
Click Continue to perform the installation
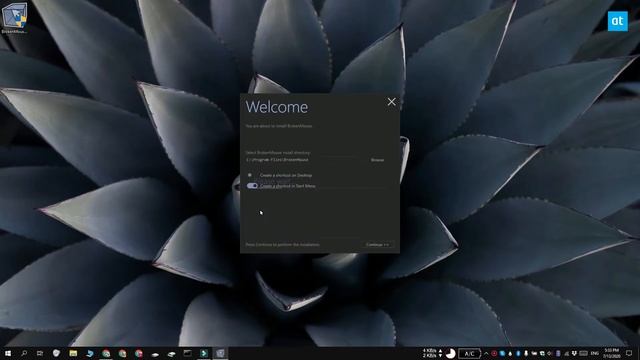[377, 244]
